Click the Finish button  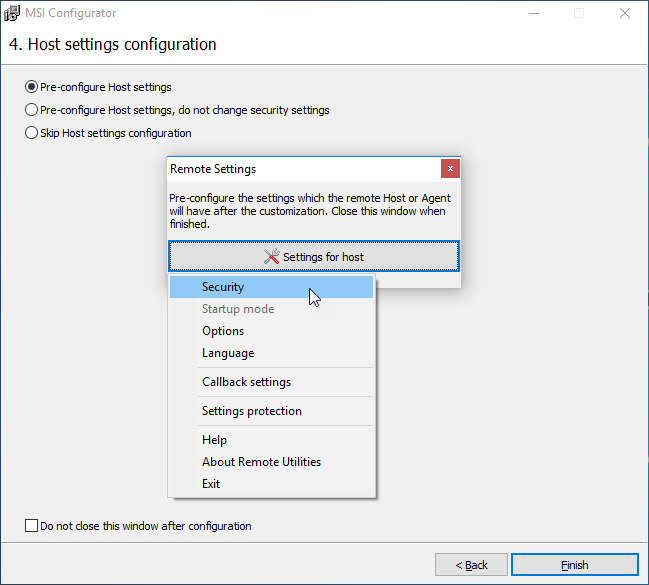pyautogui.click(x=574, y=565)
